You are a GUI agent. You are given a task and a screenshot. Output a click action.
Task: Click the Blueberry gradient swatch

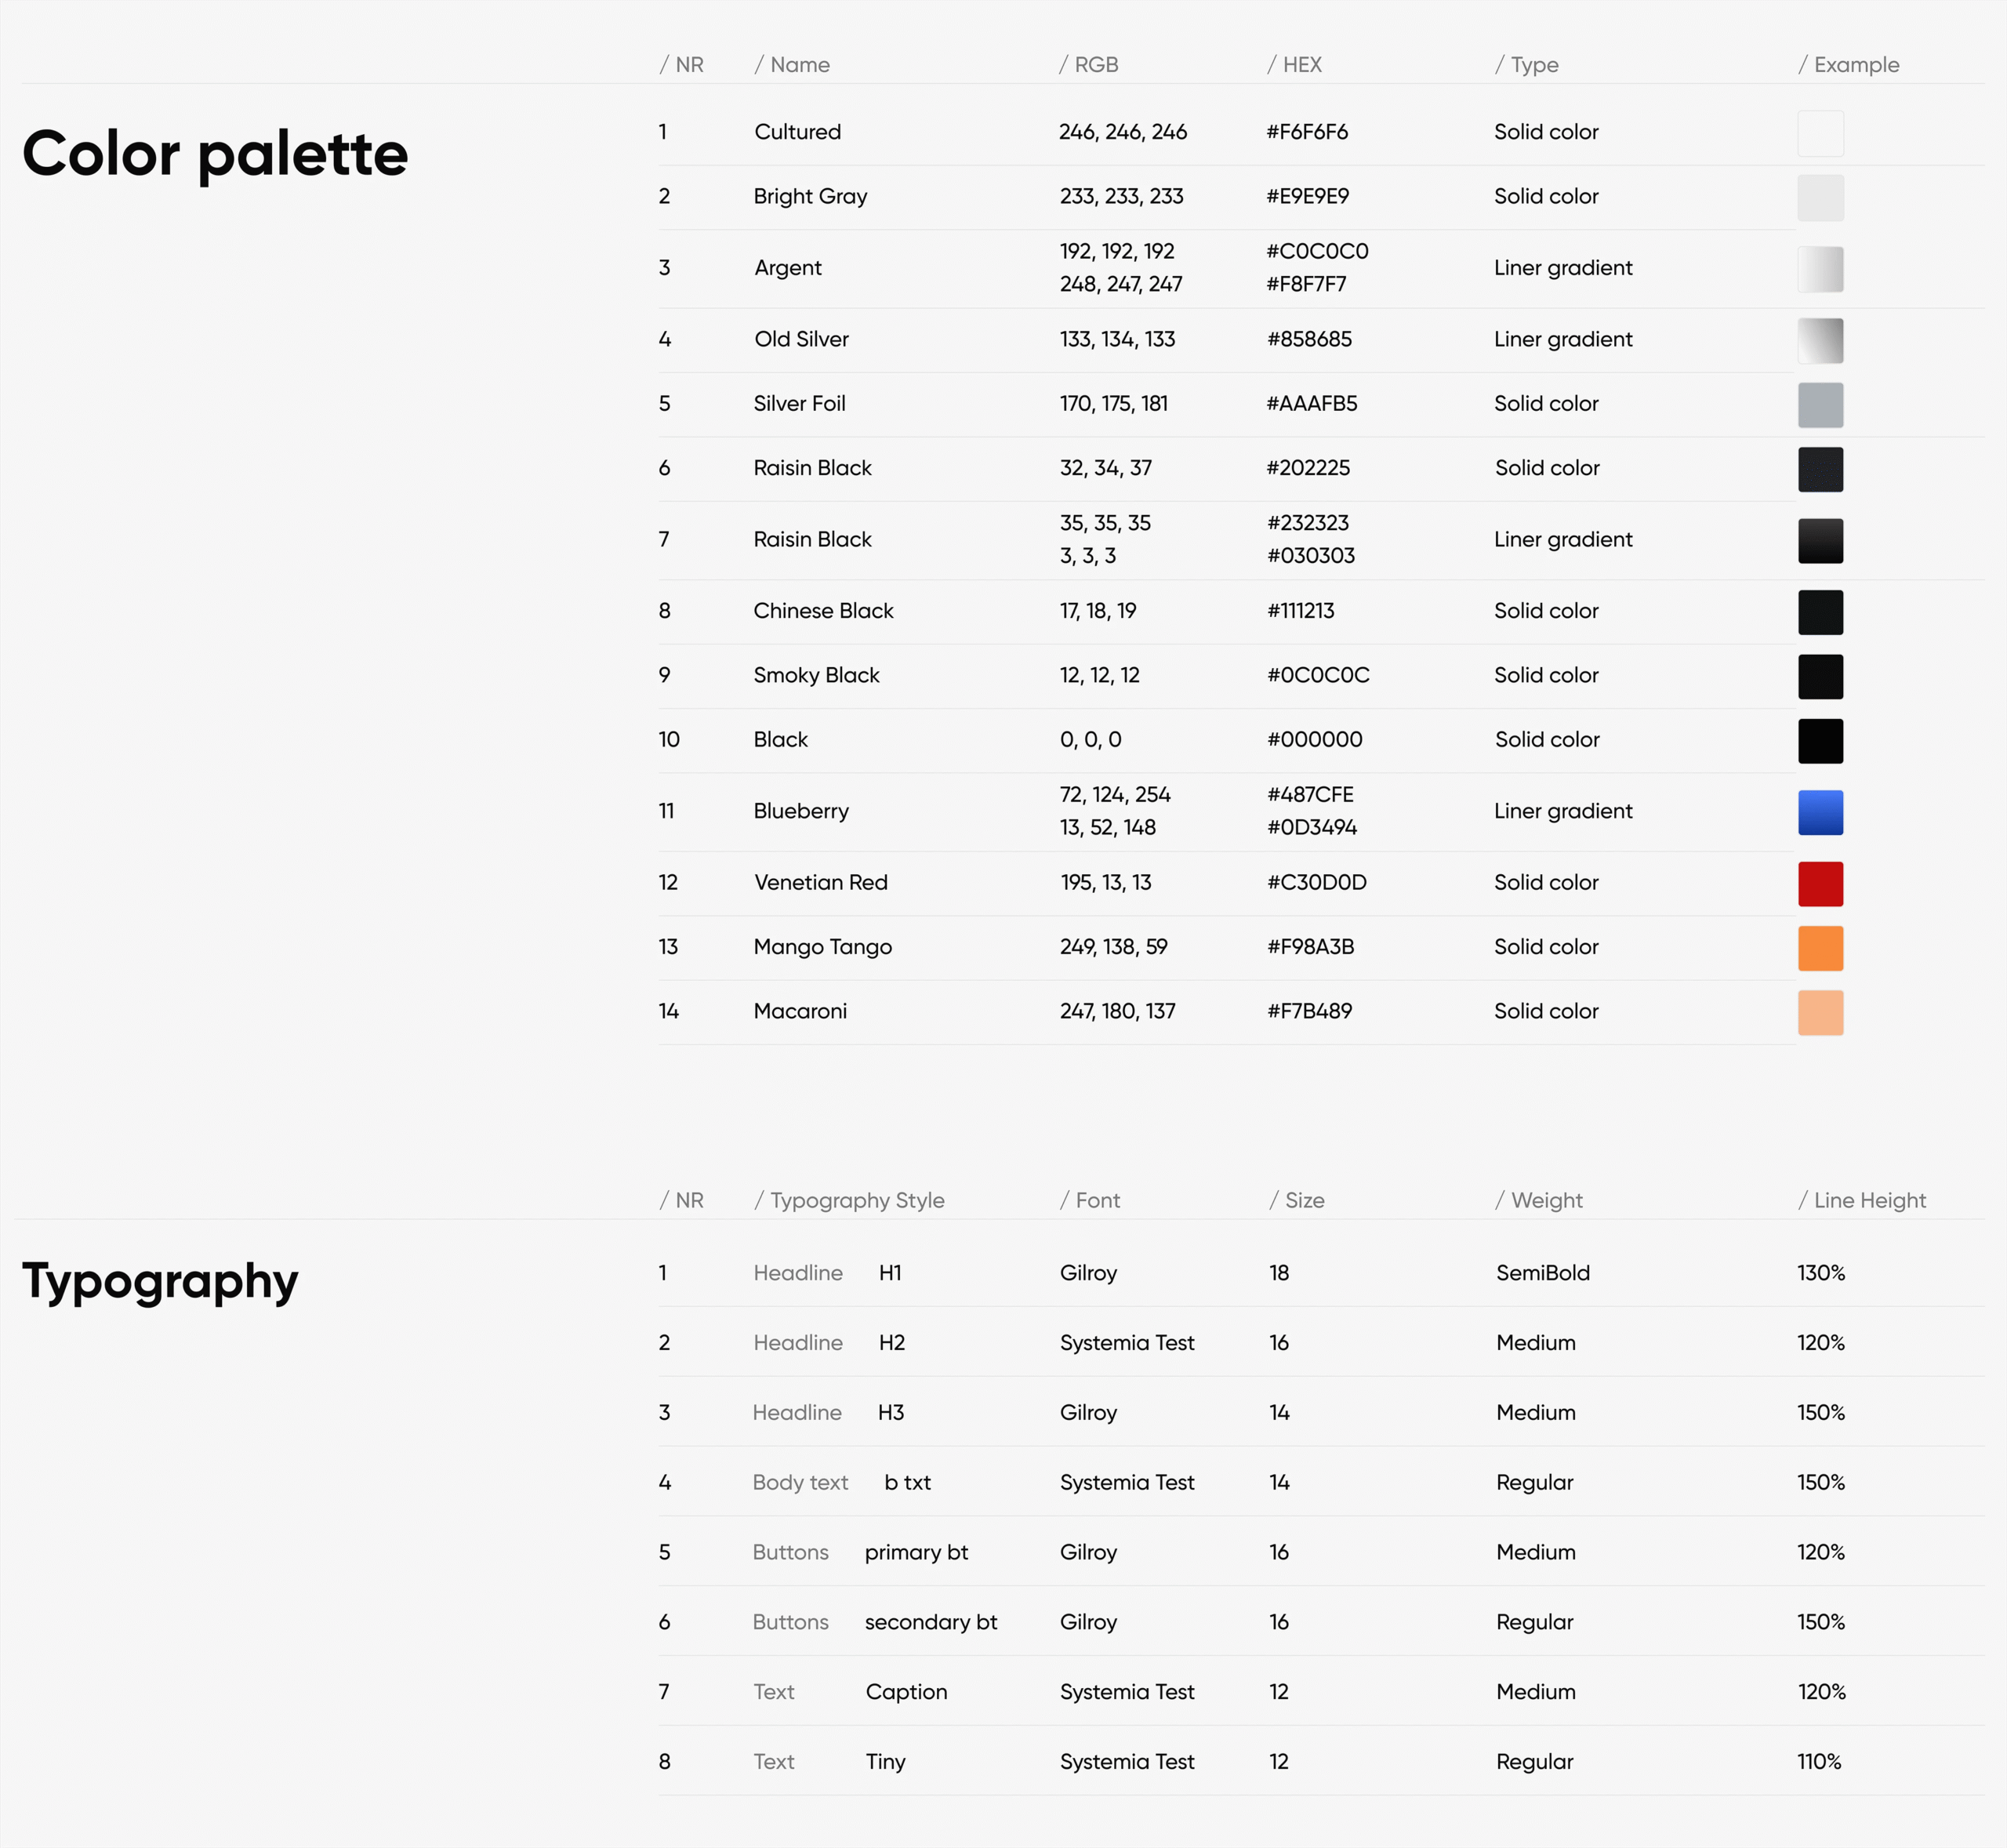tap(1820, 812)
